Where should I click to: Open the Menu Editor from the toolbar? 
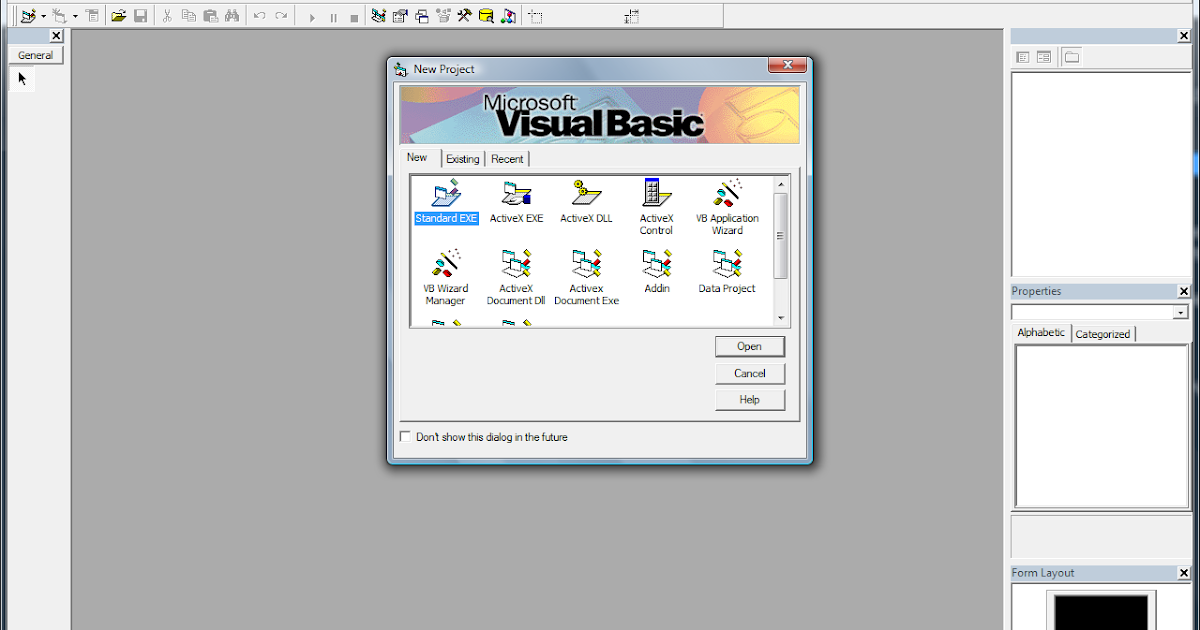(92, 15)
